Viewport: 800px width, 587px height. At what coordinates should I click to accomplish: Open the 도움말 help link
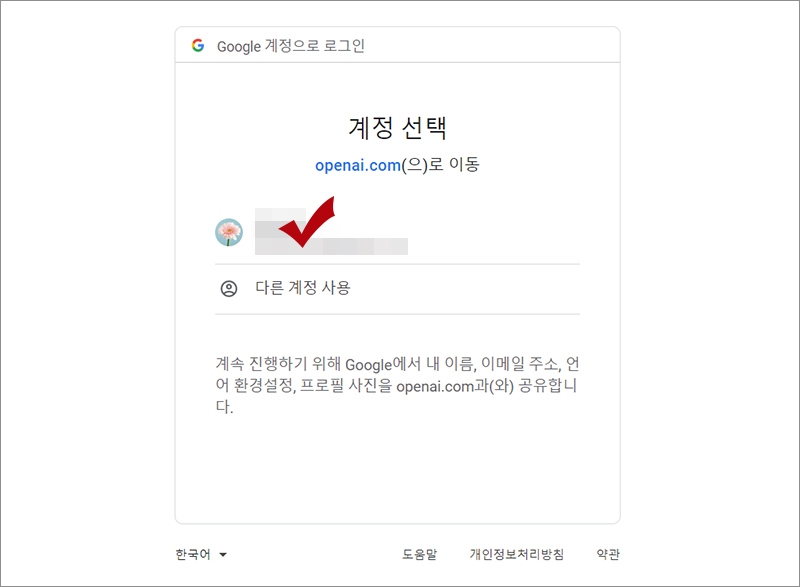point(419,554)
